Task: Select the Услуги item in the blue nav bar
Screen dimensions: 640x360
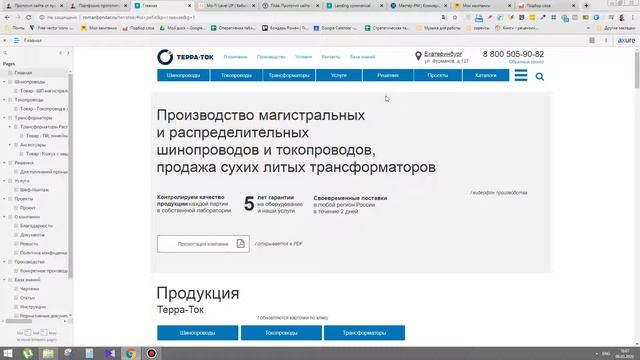Action: tap(339, 76)
